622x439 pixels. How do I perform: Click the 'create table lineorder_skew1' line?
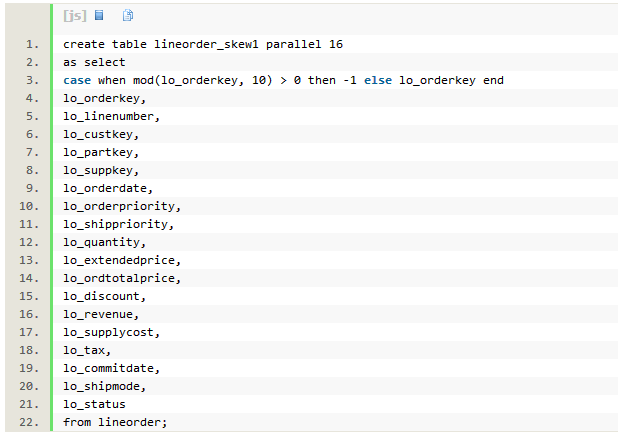click(203, 44)
